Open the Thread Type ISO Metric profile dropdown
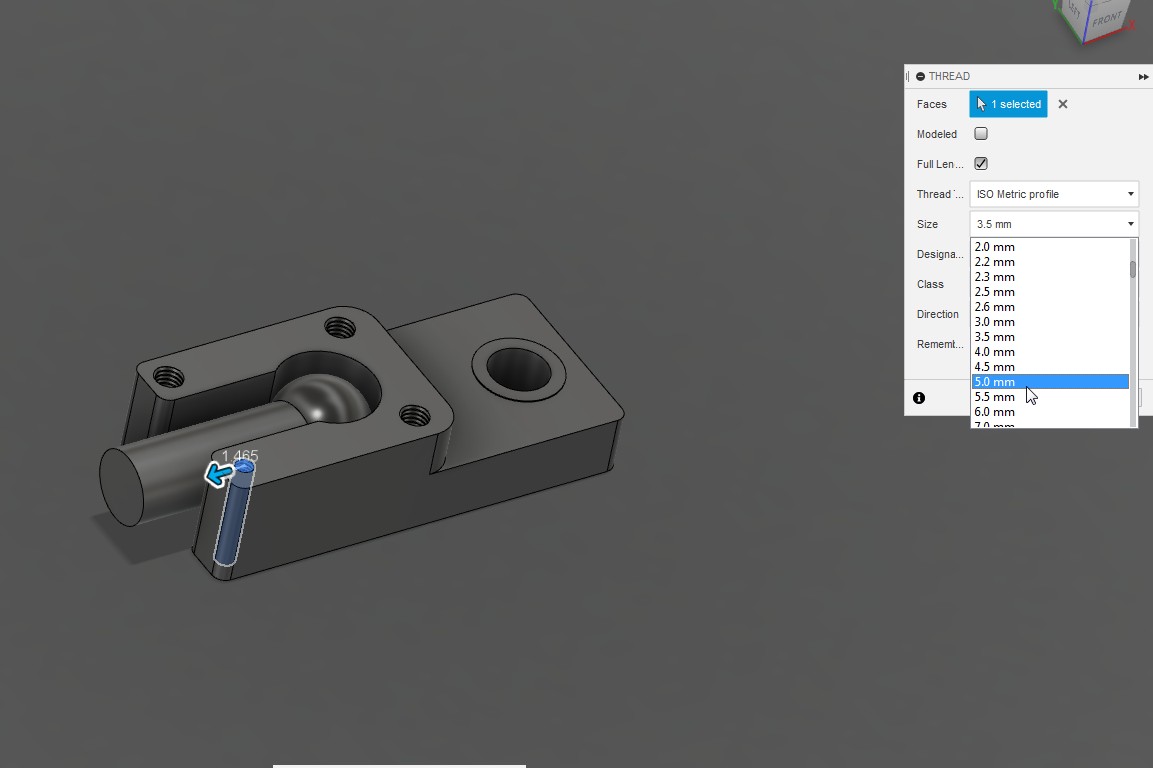Screen dimensions: 1153x768 [x=1054, y=194]
